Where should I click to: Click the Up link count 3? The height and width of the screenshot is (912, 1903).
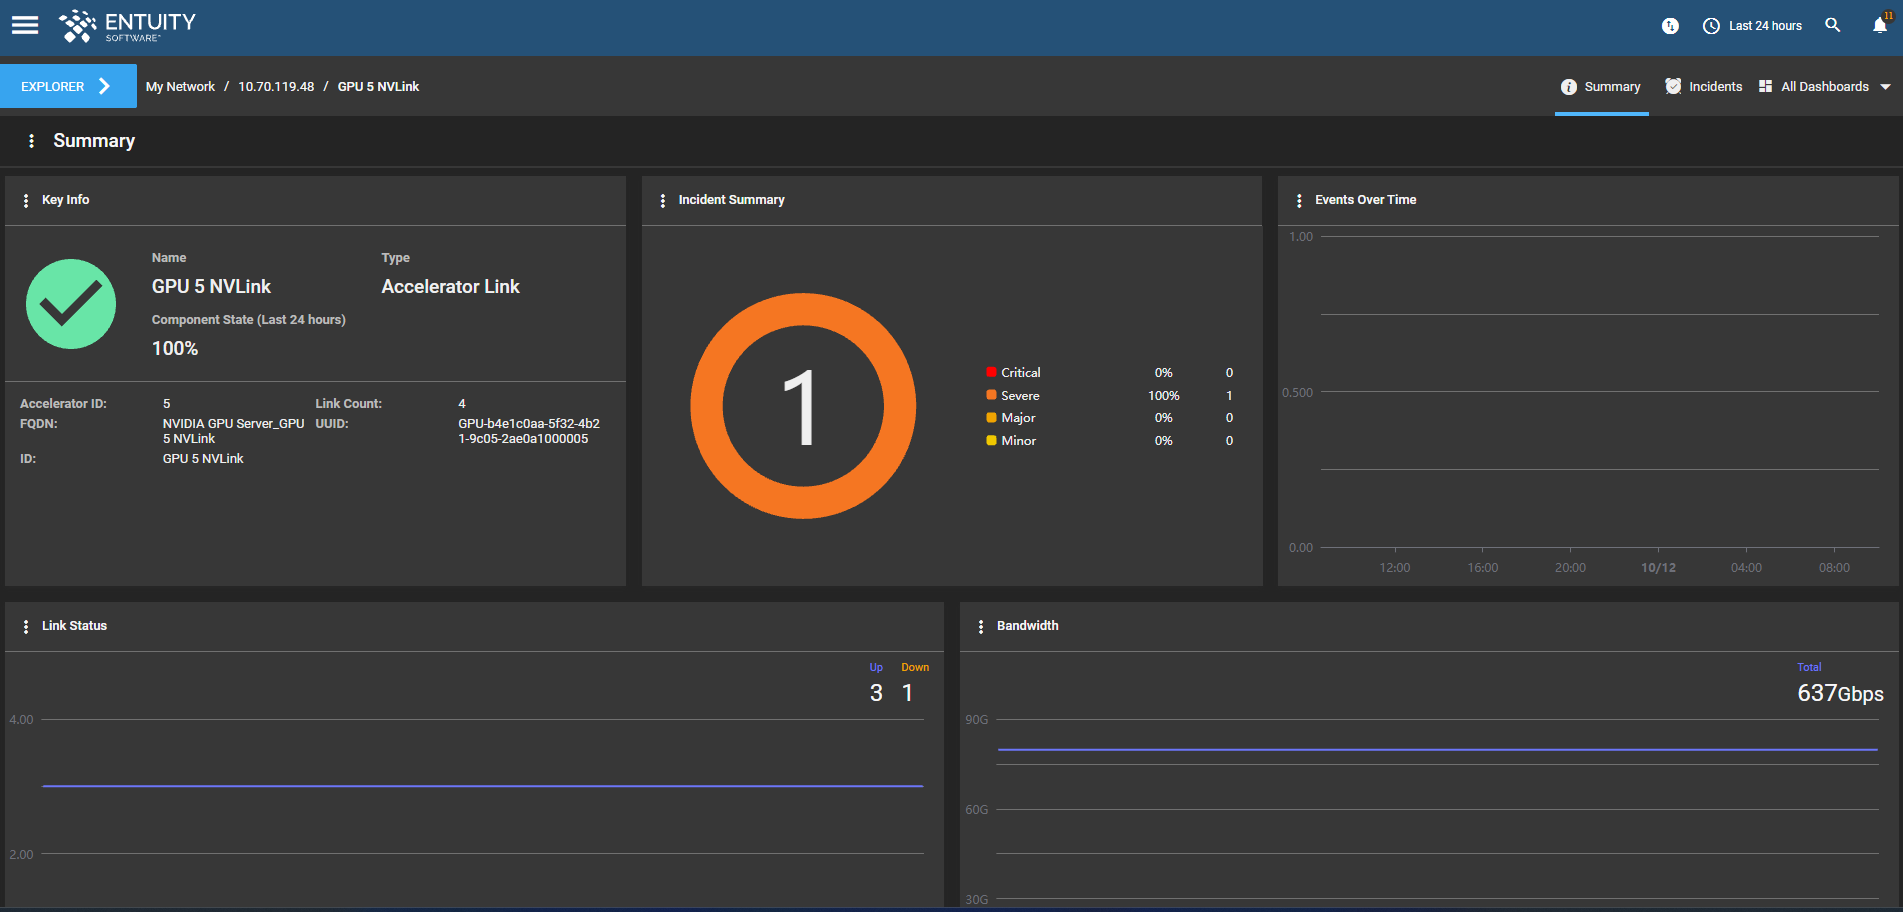876,693
